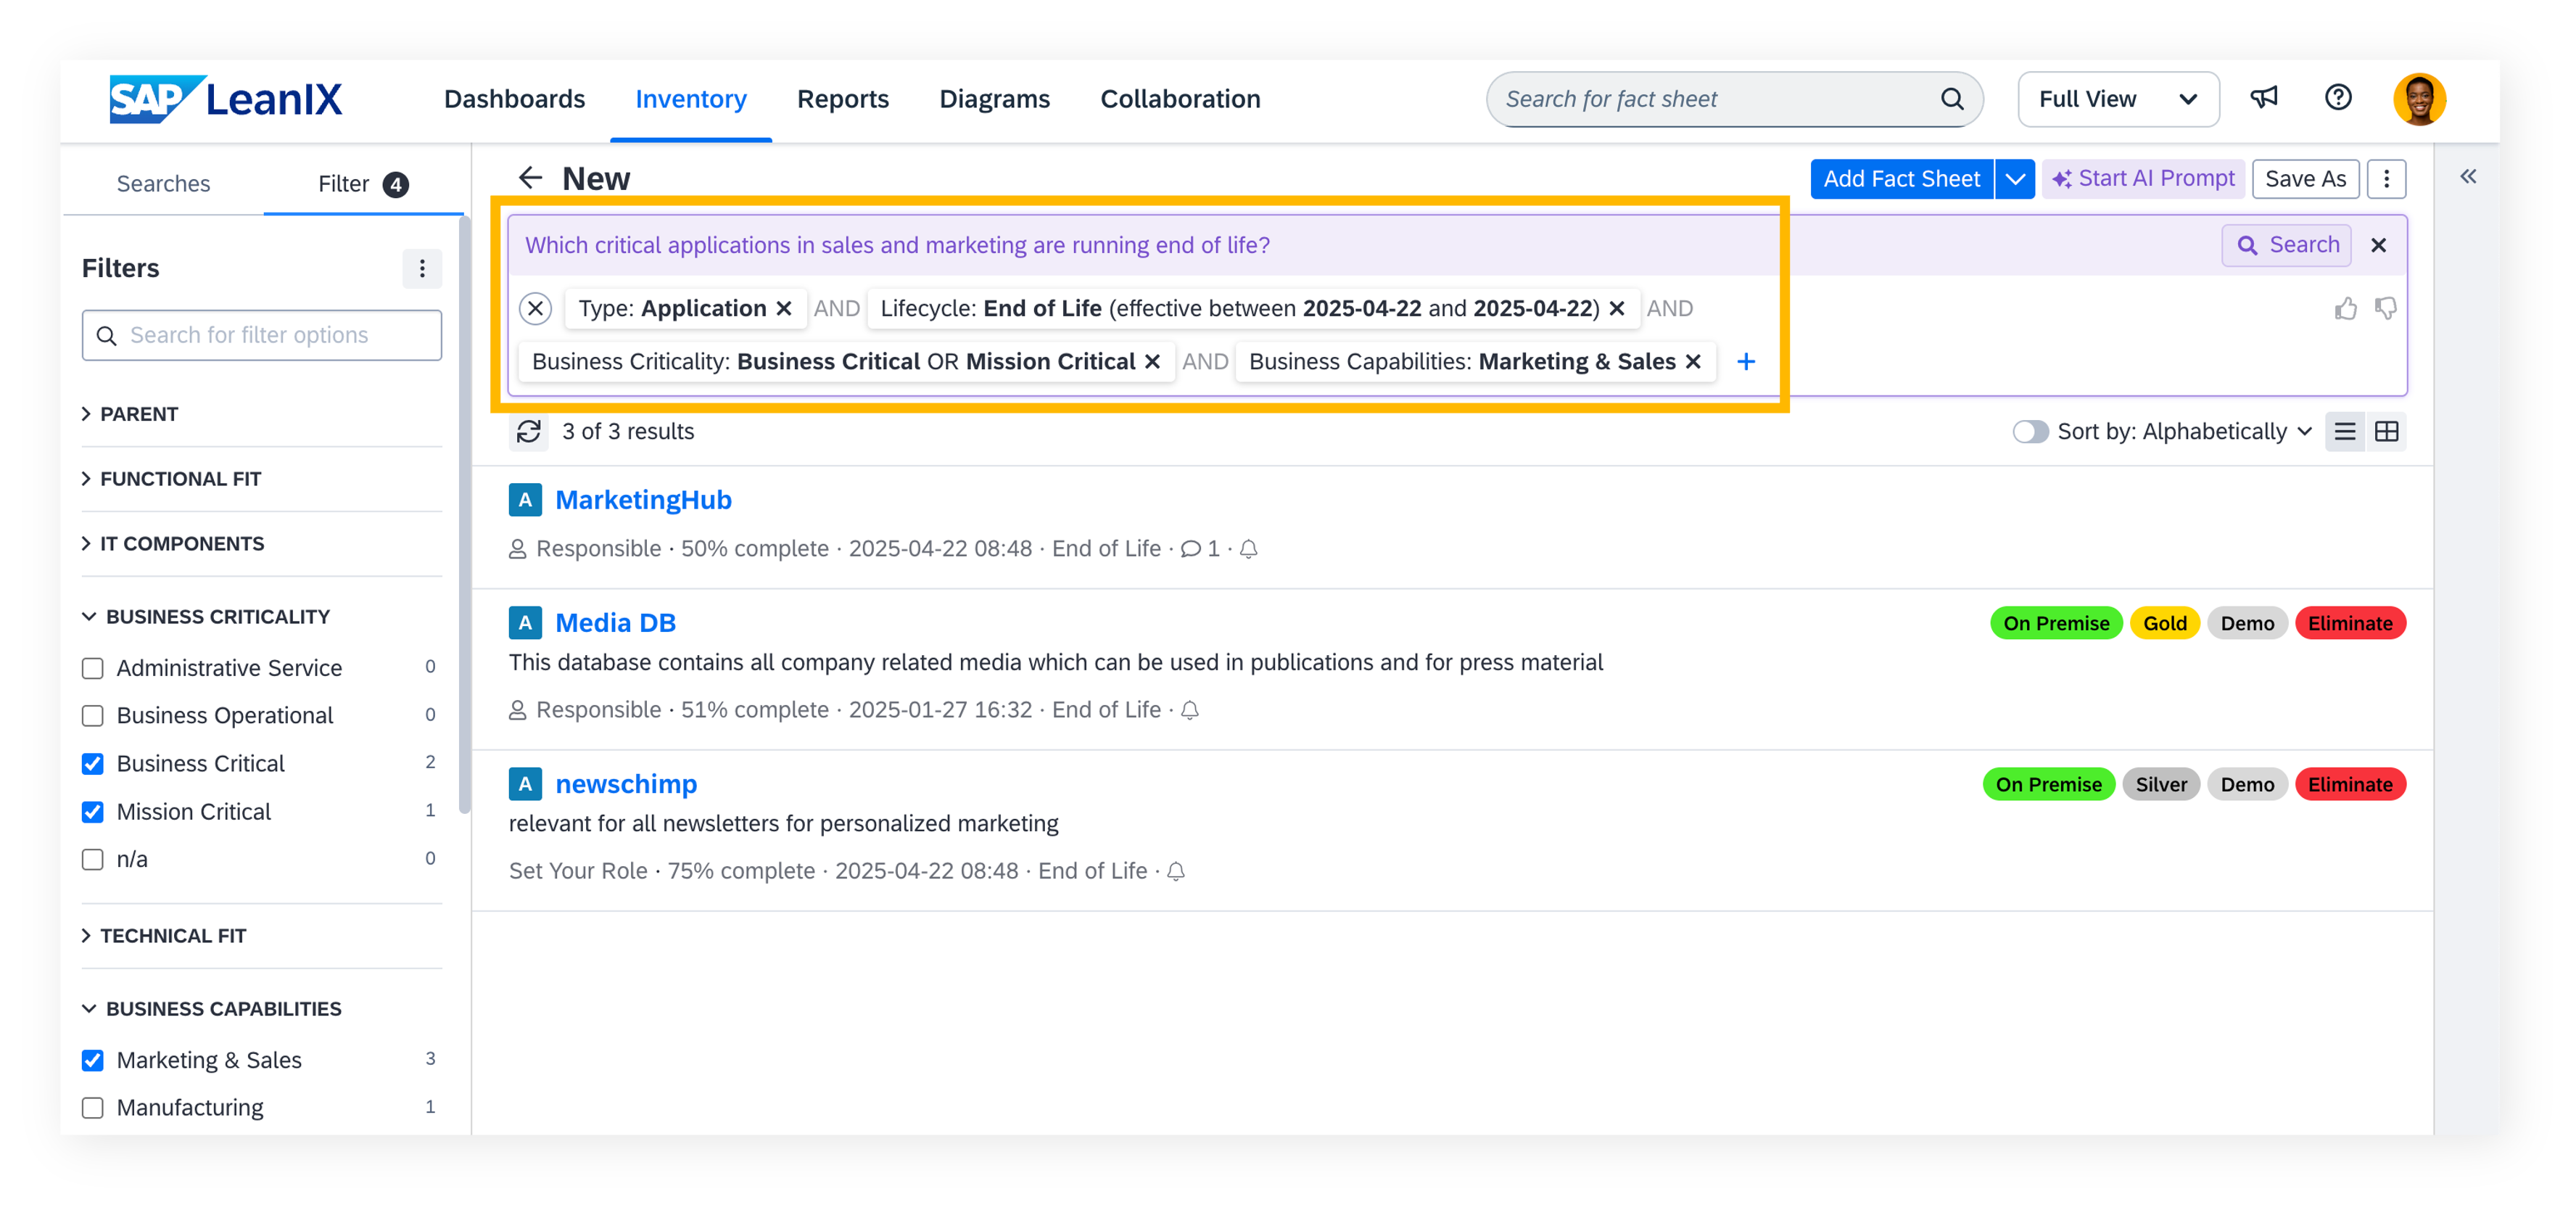Click Start AI Prompt
The width and height of the screenshot is (2576, 1210).
2143,179
